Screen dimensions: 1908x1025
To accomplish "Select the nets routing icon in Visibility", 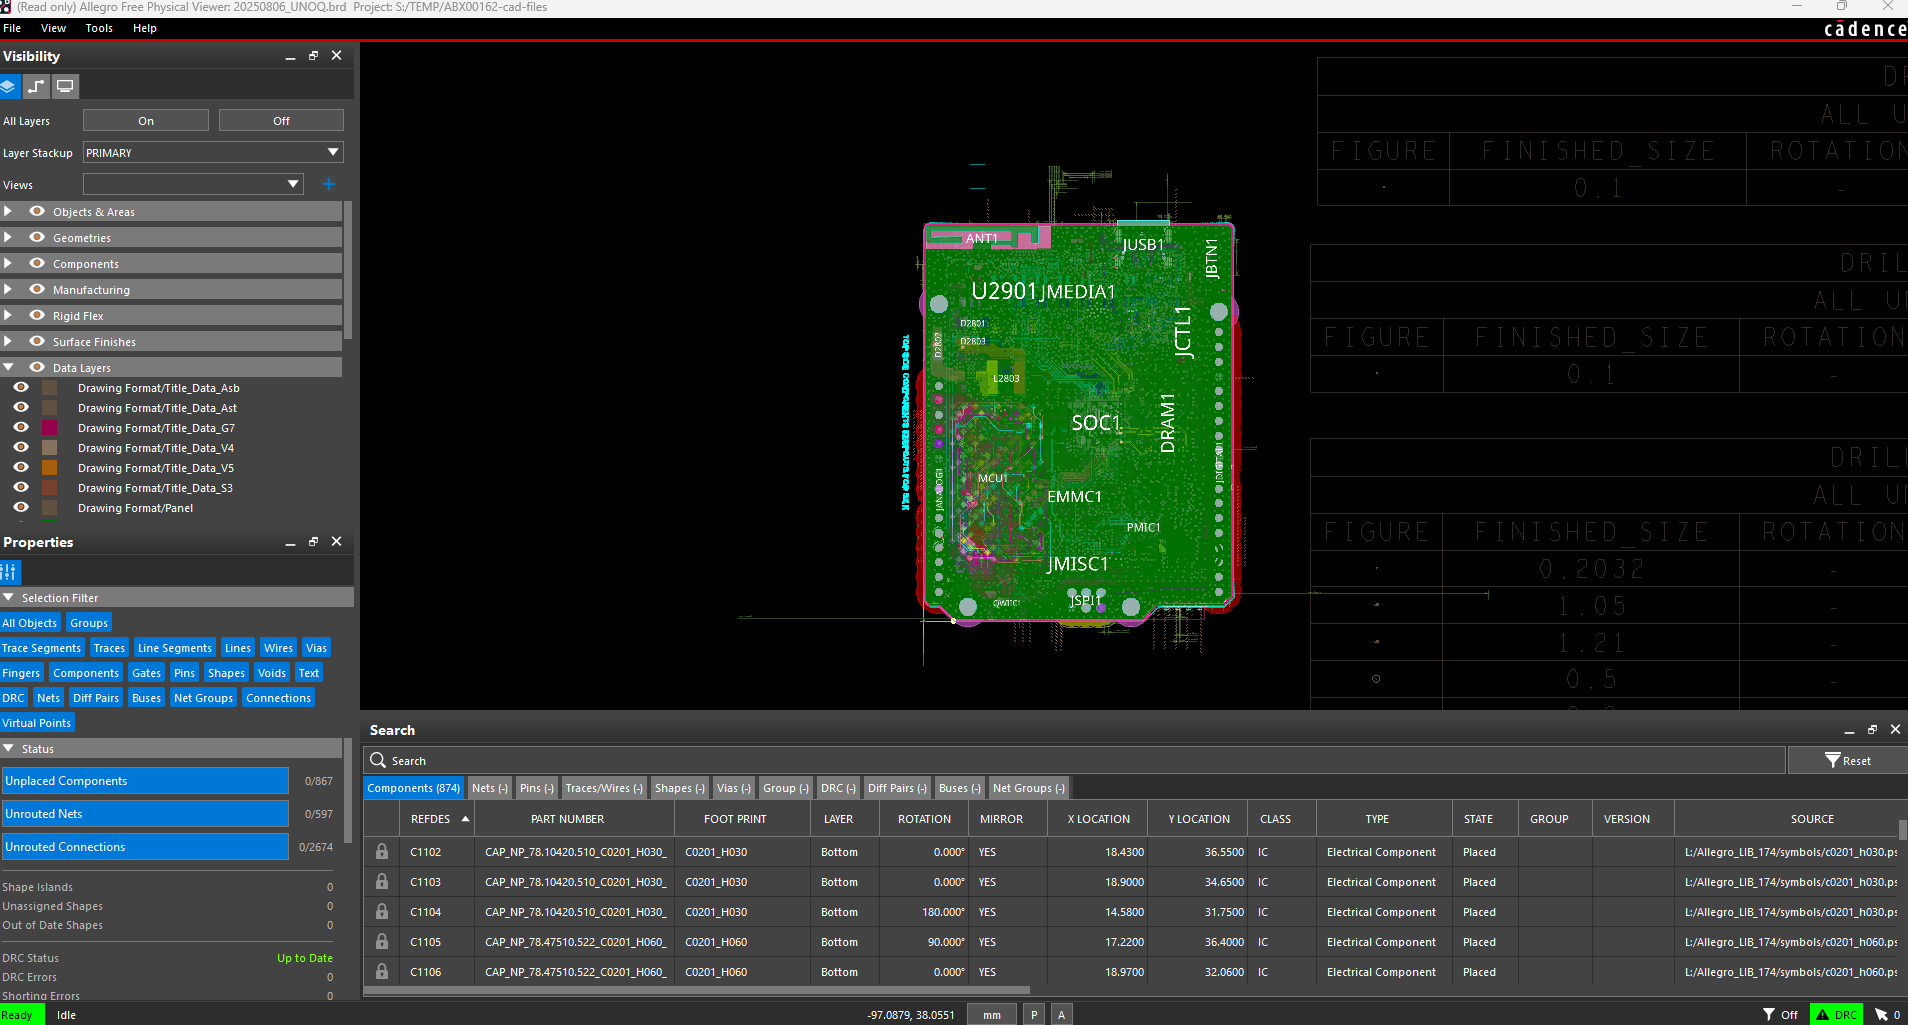I will click(37, 87).
